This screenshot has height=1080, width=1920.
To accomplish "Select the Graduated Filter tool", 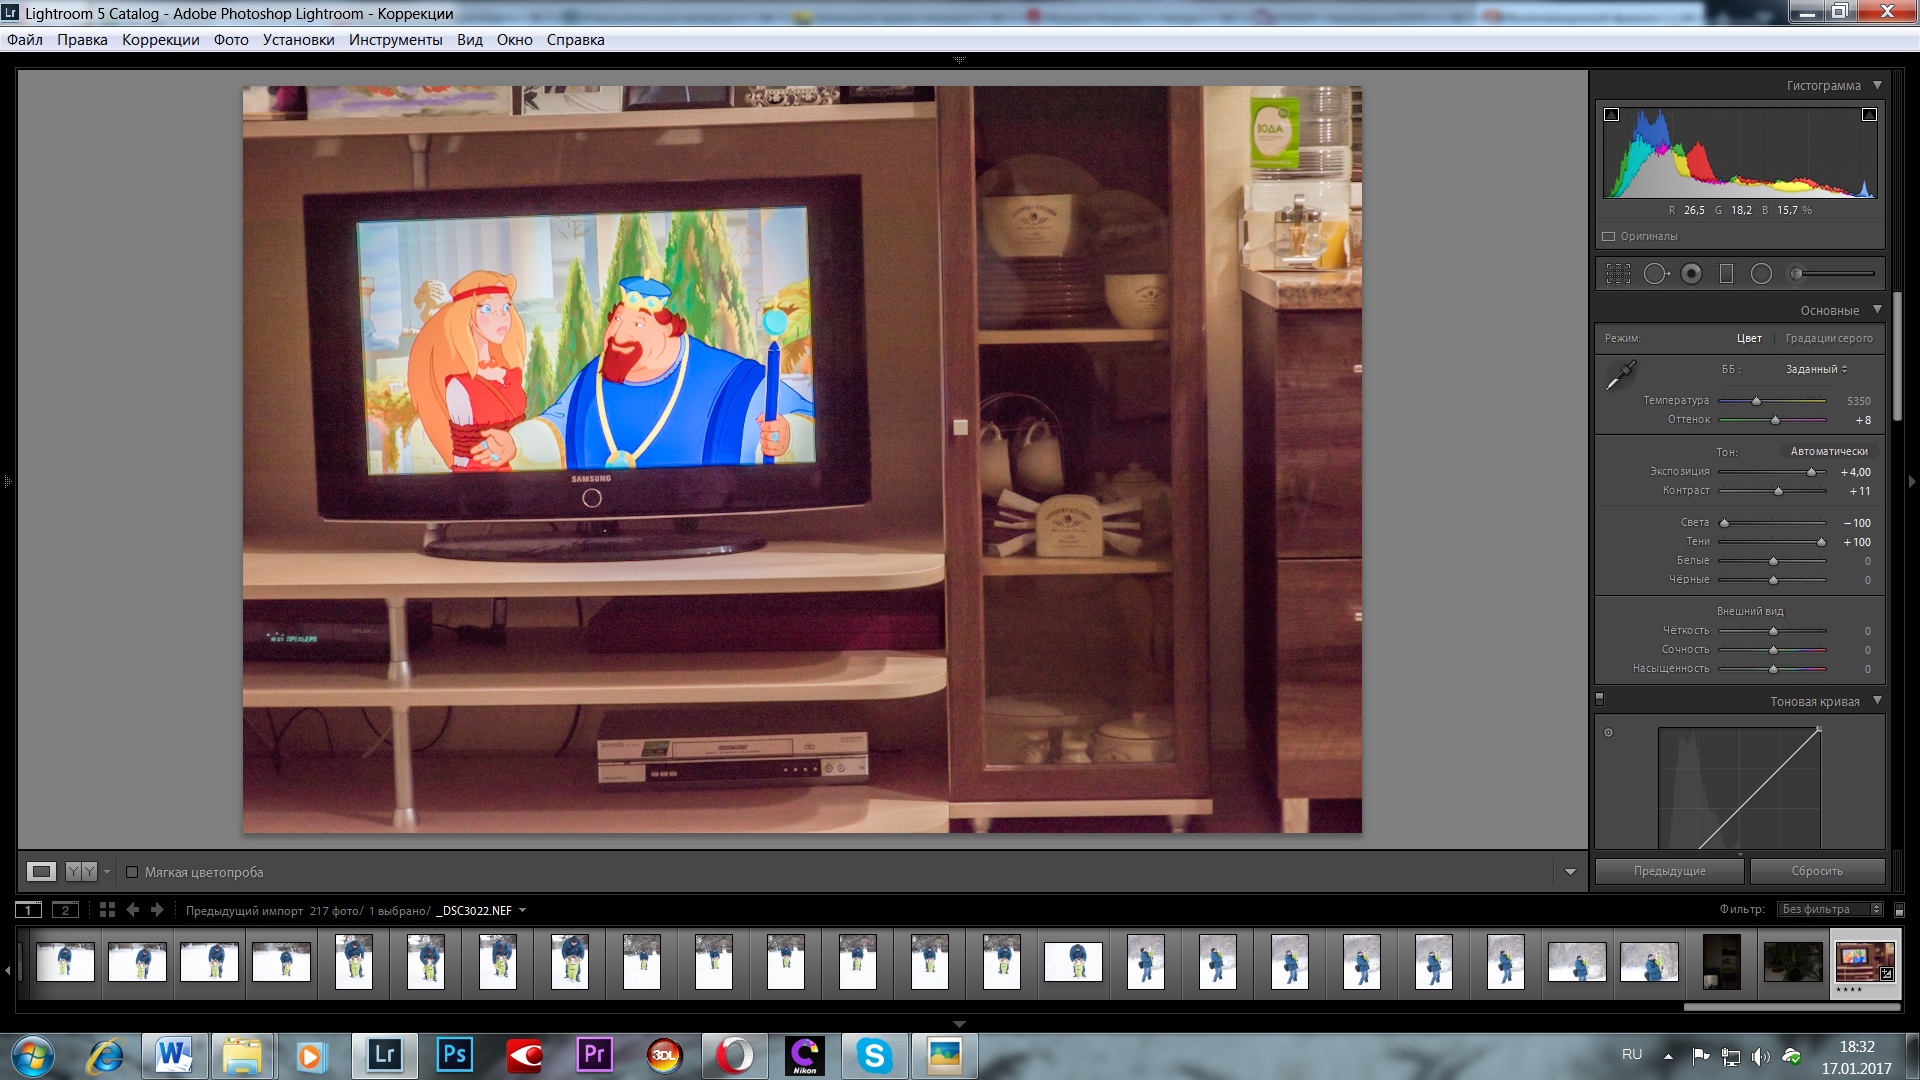I will [1726, 274].
